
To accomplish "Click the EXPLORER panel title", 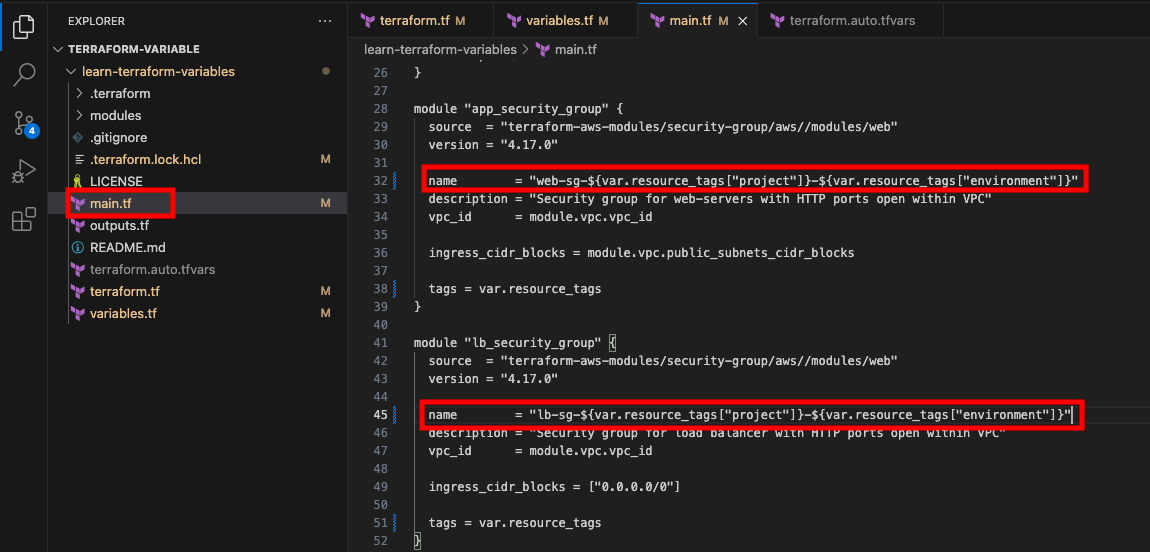I will click(97, 21).
